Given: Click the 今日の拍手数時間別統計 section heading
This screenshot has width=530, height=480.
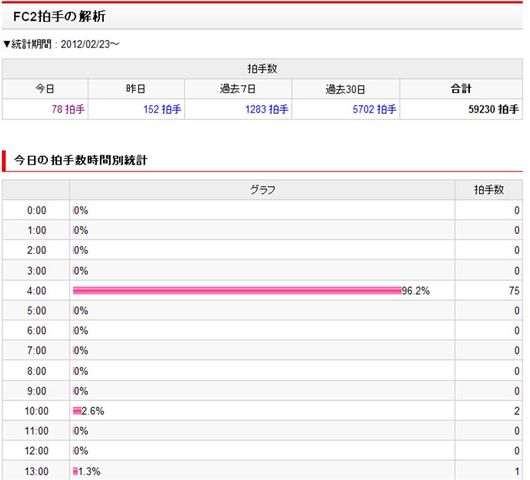Looking at the screenshot, I should pos(80,160).
